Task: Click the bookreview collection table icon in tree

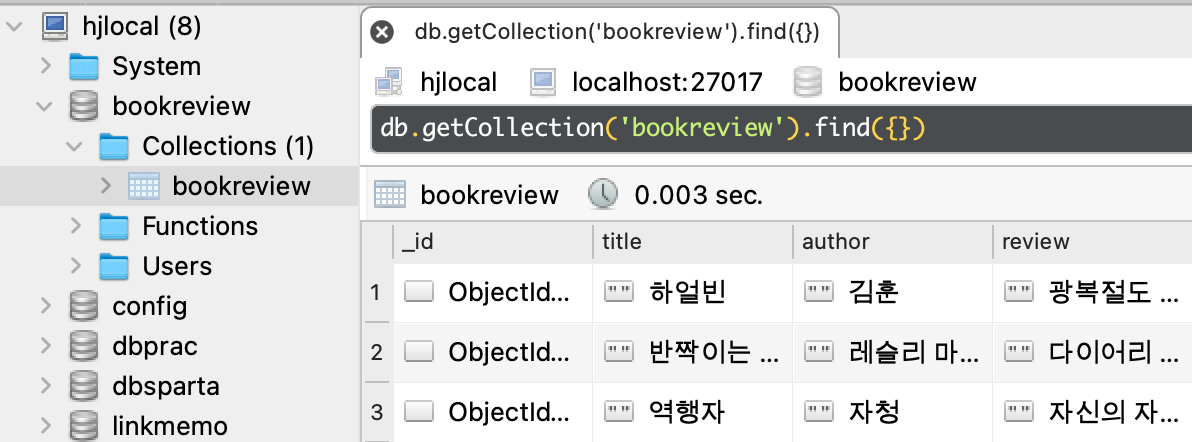Action: [x=144, y=186]
